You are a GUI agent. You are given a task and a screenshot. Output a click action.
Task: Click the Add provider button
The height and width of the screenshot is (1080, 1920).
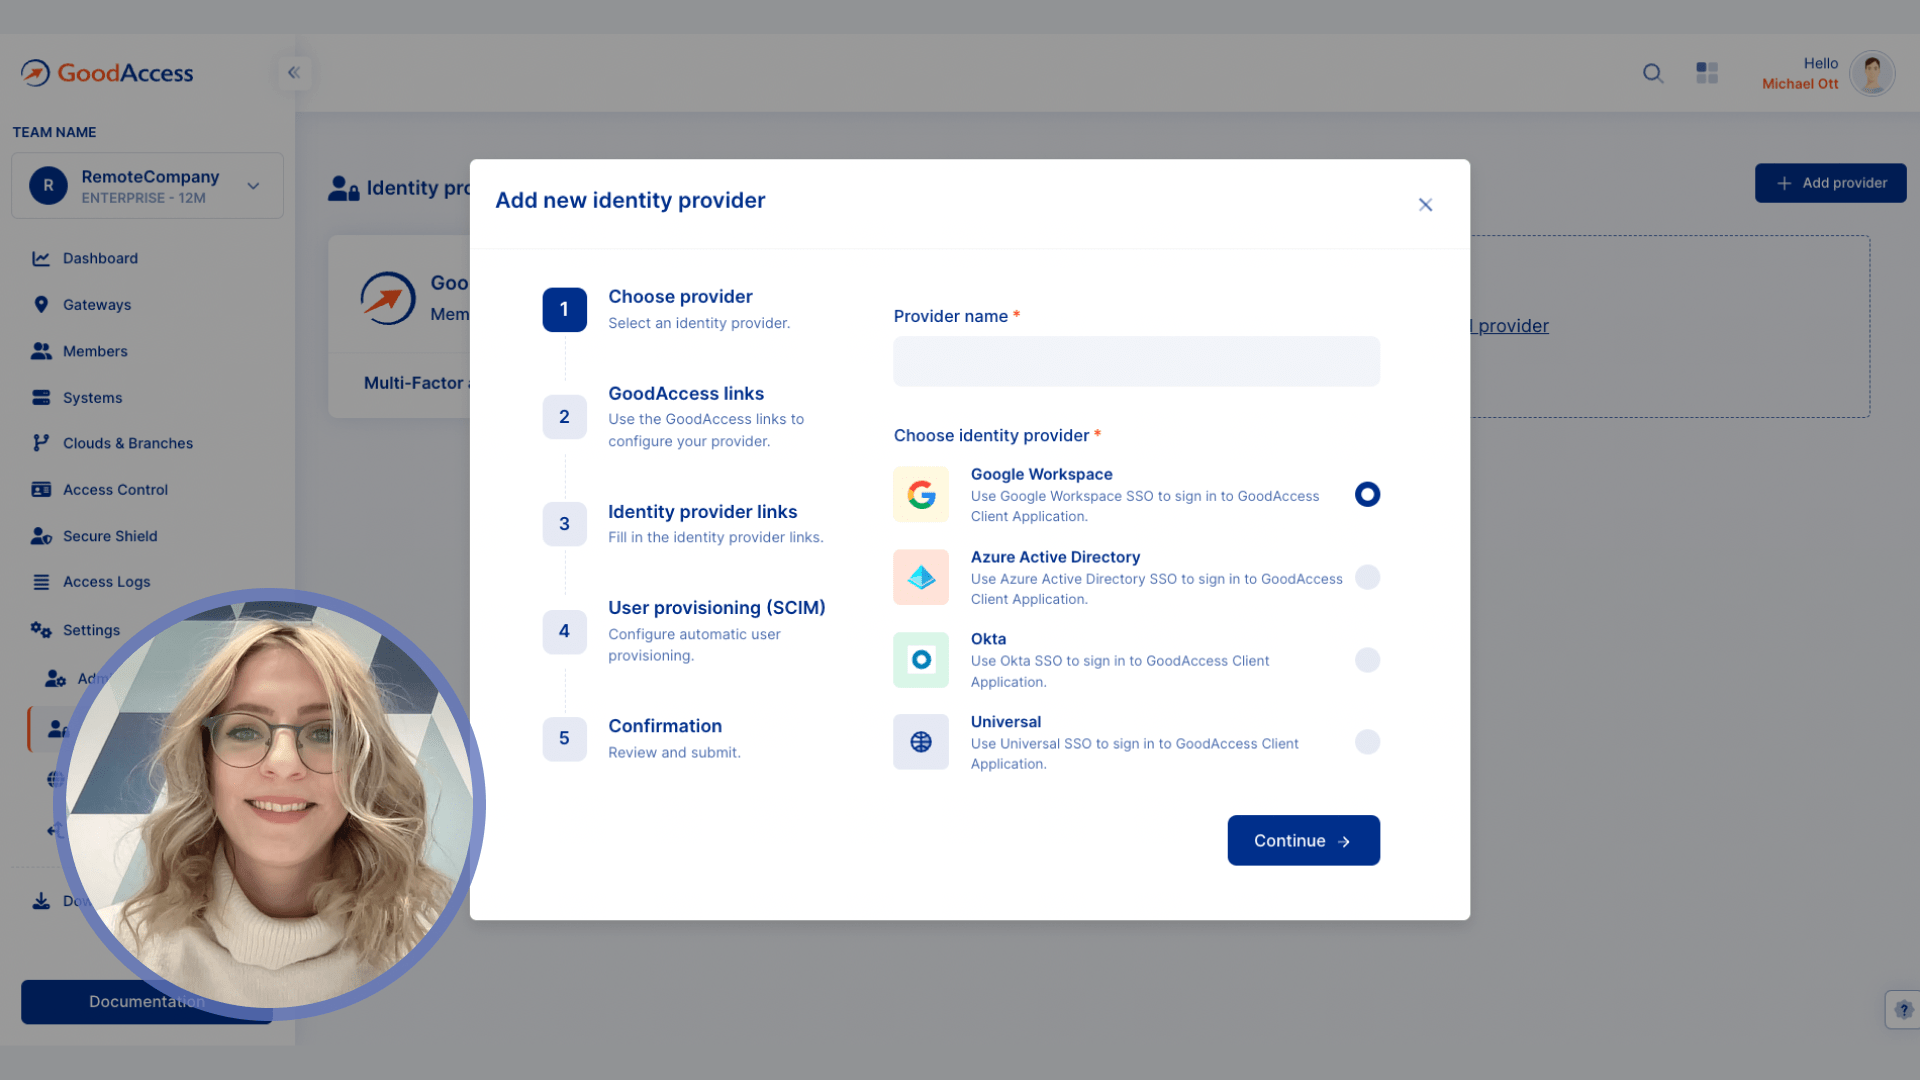(1830, 183)
